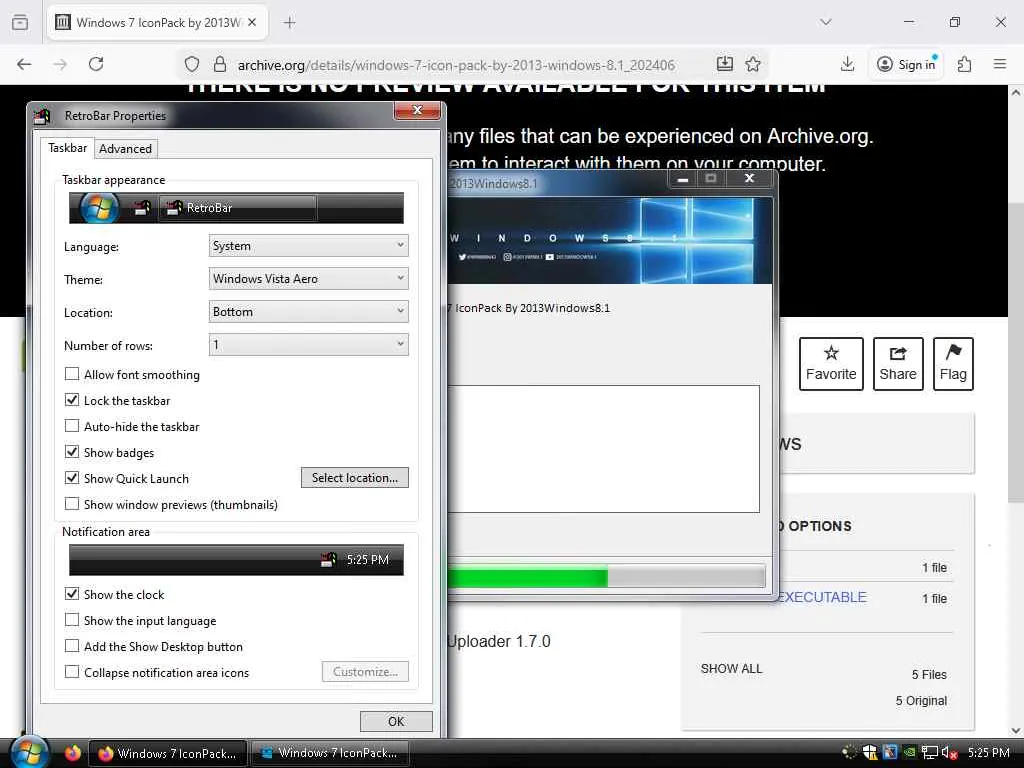Open the Location dropdown set to Bottom
The width and height of the screenshot is (1024, 768).
point(308,312)
